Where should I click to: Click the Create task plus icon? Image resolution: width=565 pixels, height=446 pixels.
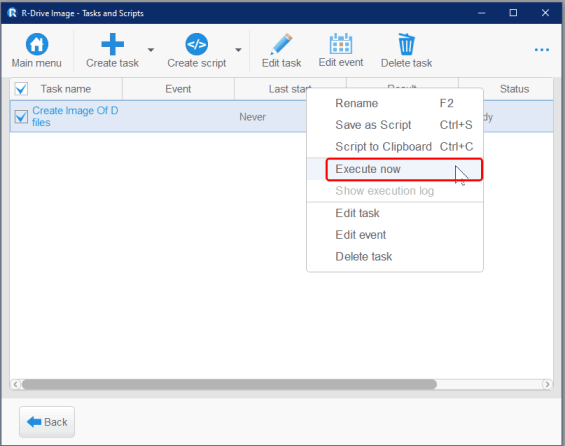pyautogui.click(x=112, y=44)
